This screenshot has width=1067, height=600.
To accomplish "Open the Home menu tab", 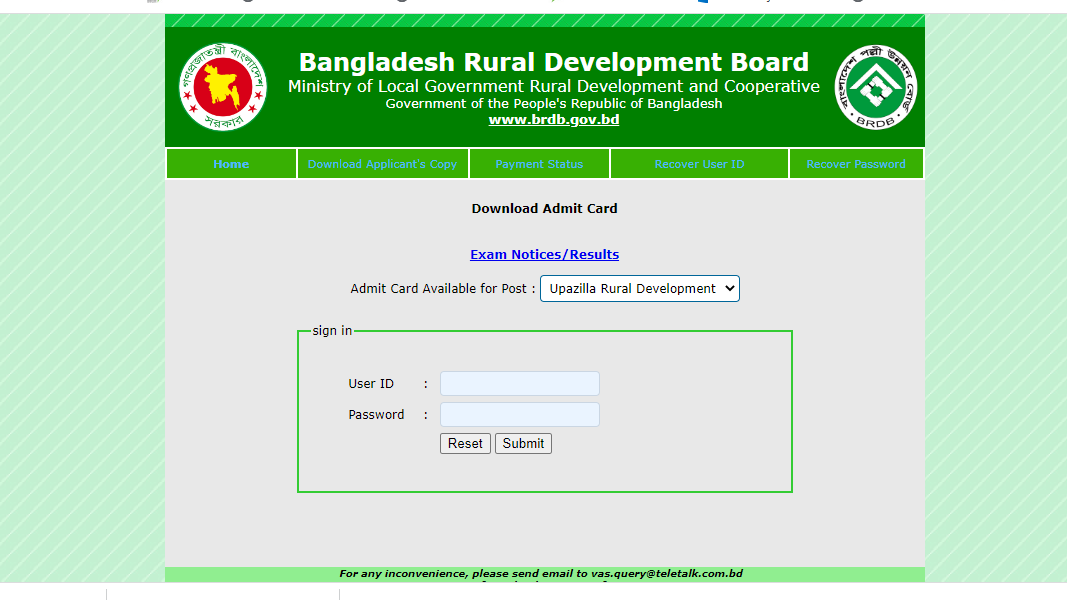I will click(x=231, y=164).
